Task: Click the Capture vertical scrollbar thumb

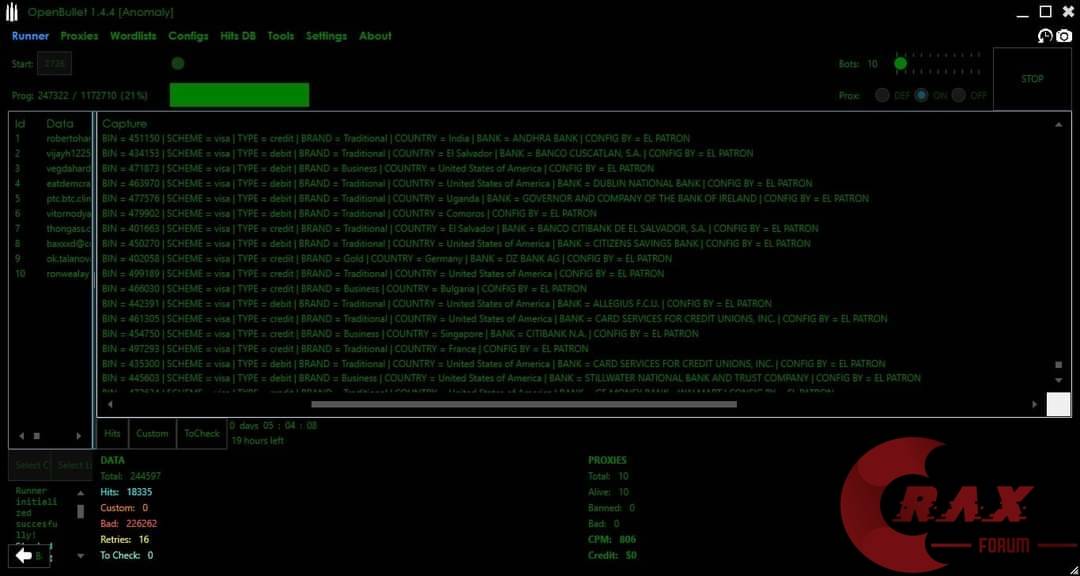Action: tap(1059, 364)
